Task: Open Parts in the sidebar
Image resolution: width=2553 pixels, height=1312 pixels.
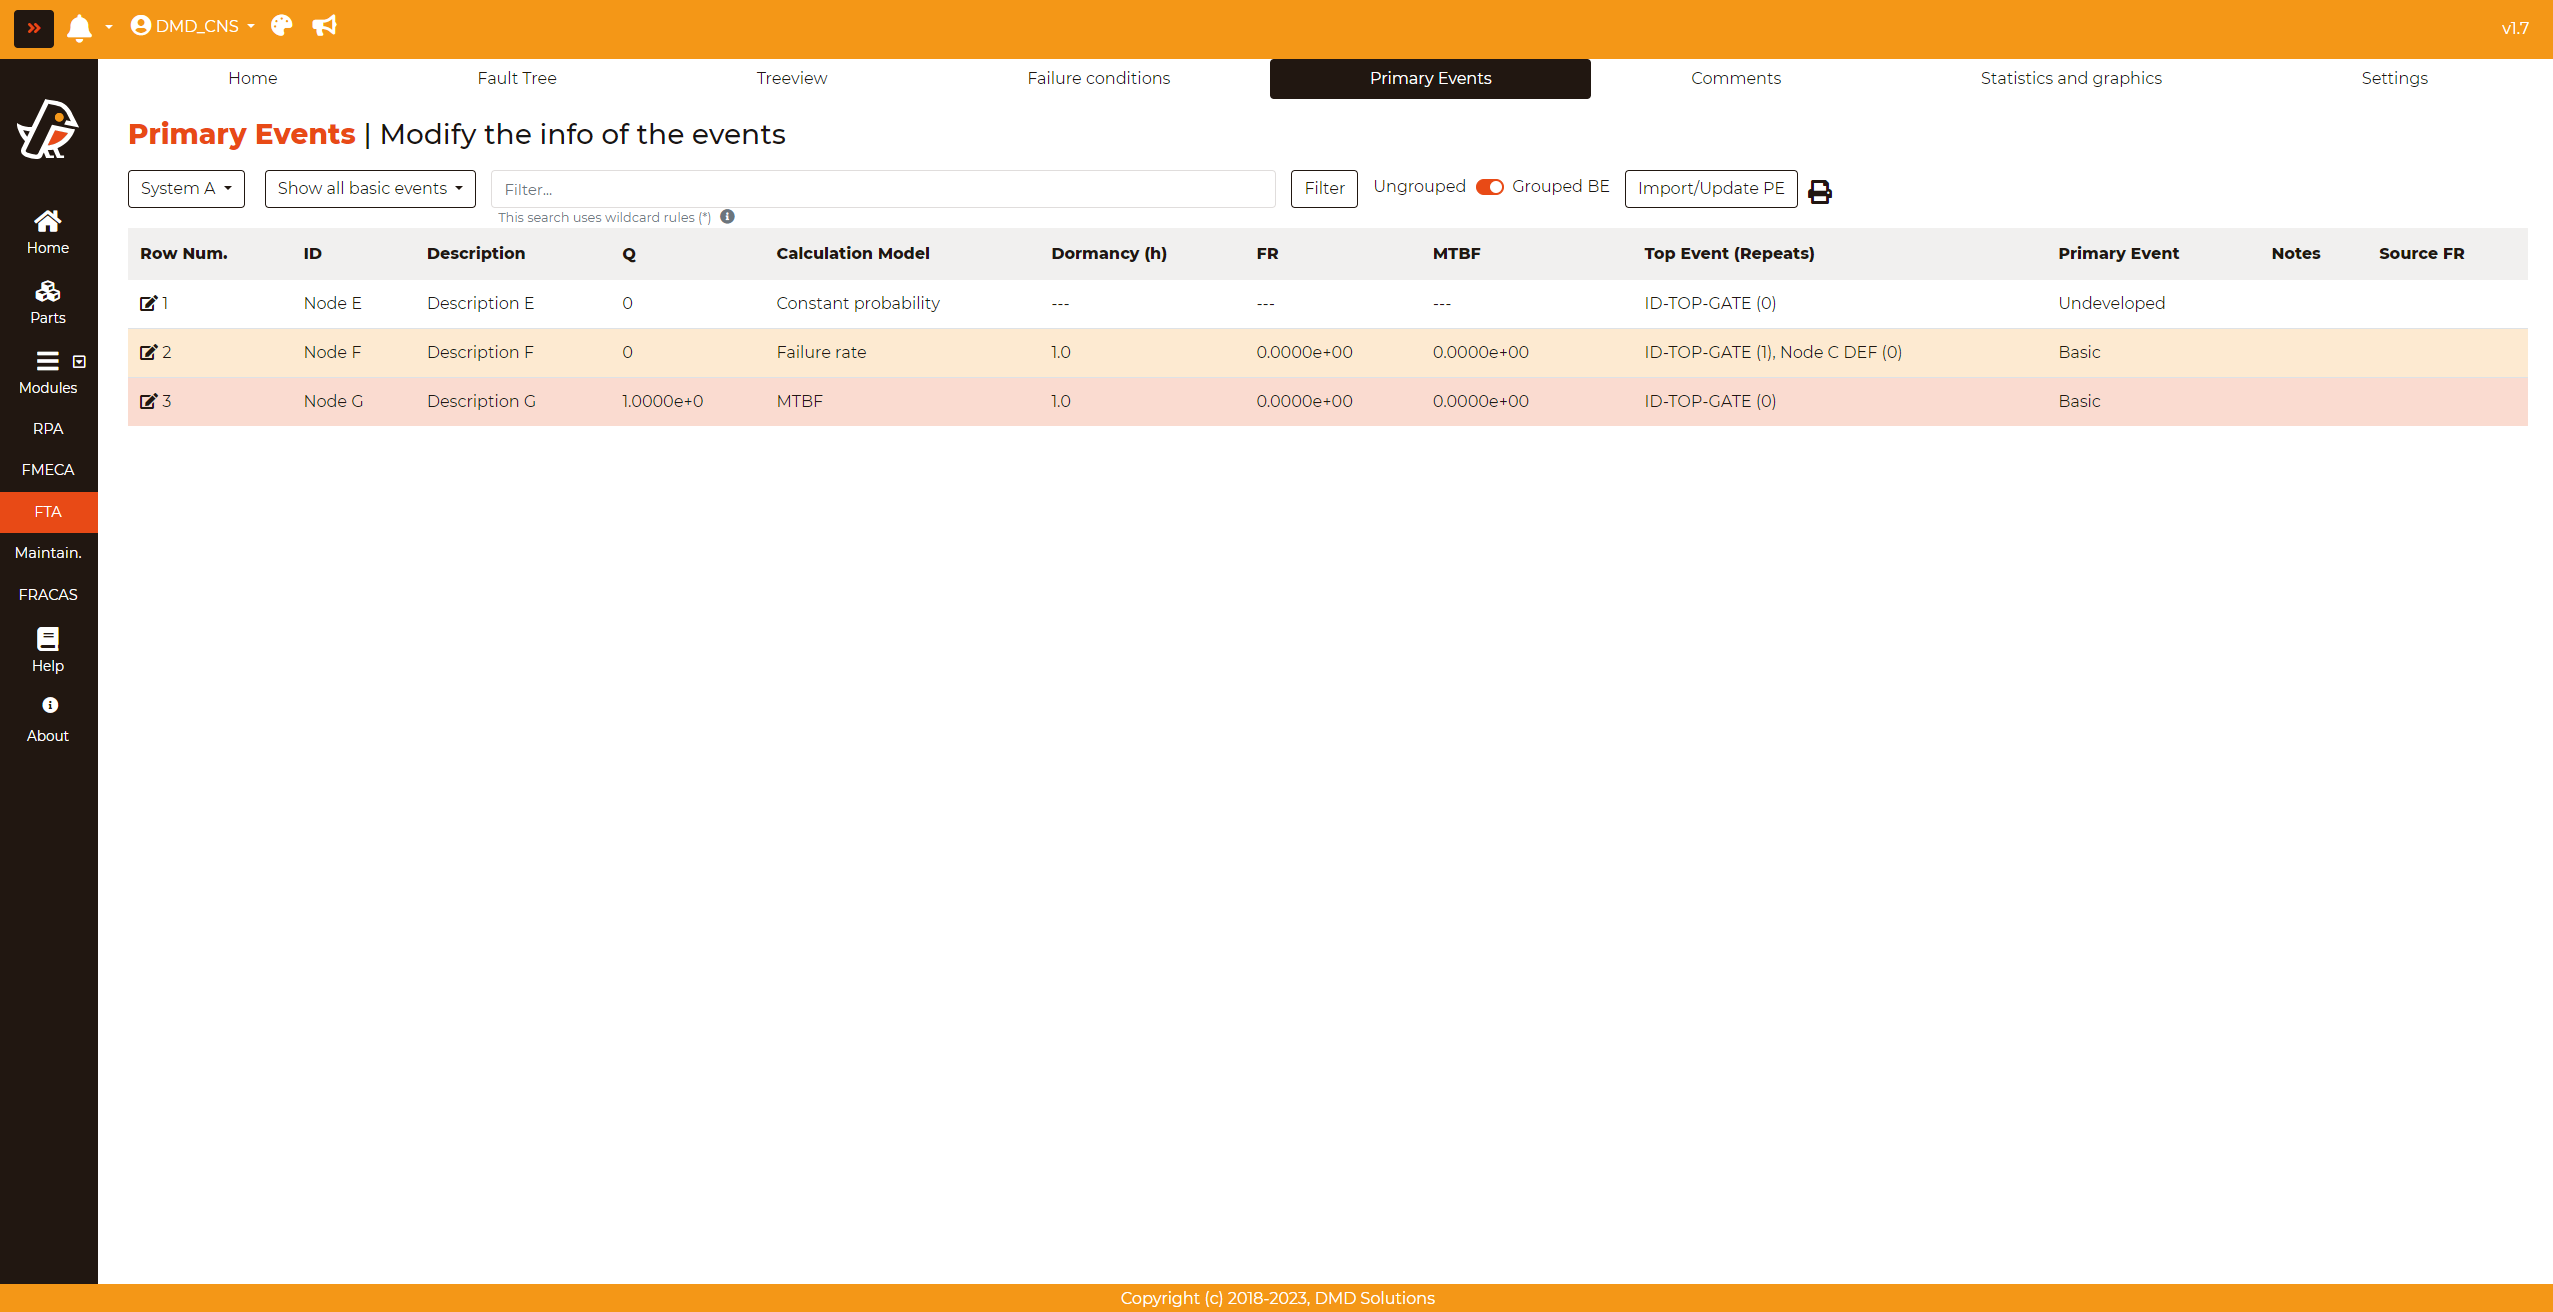Action: pos(47,301)
